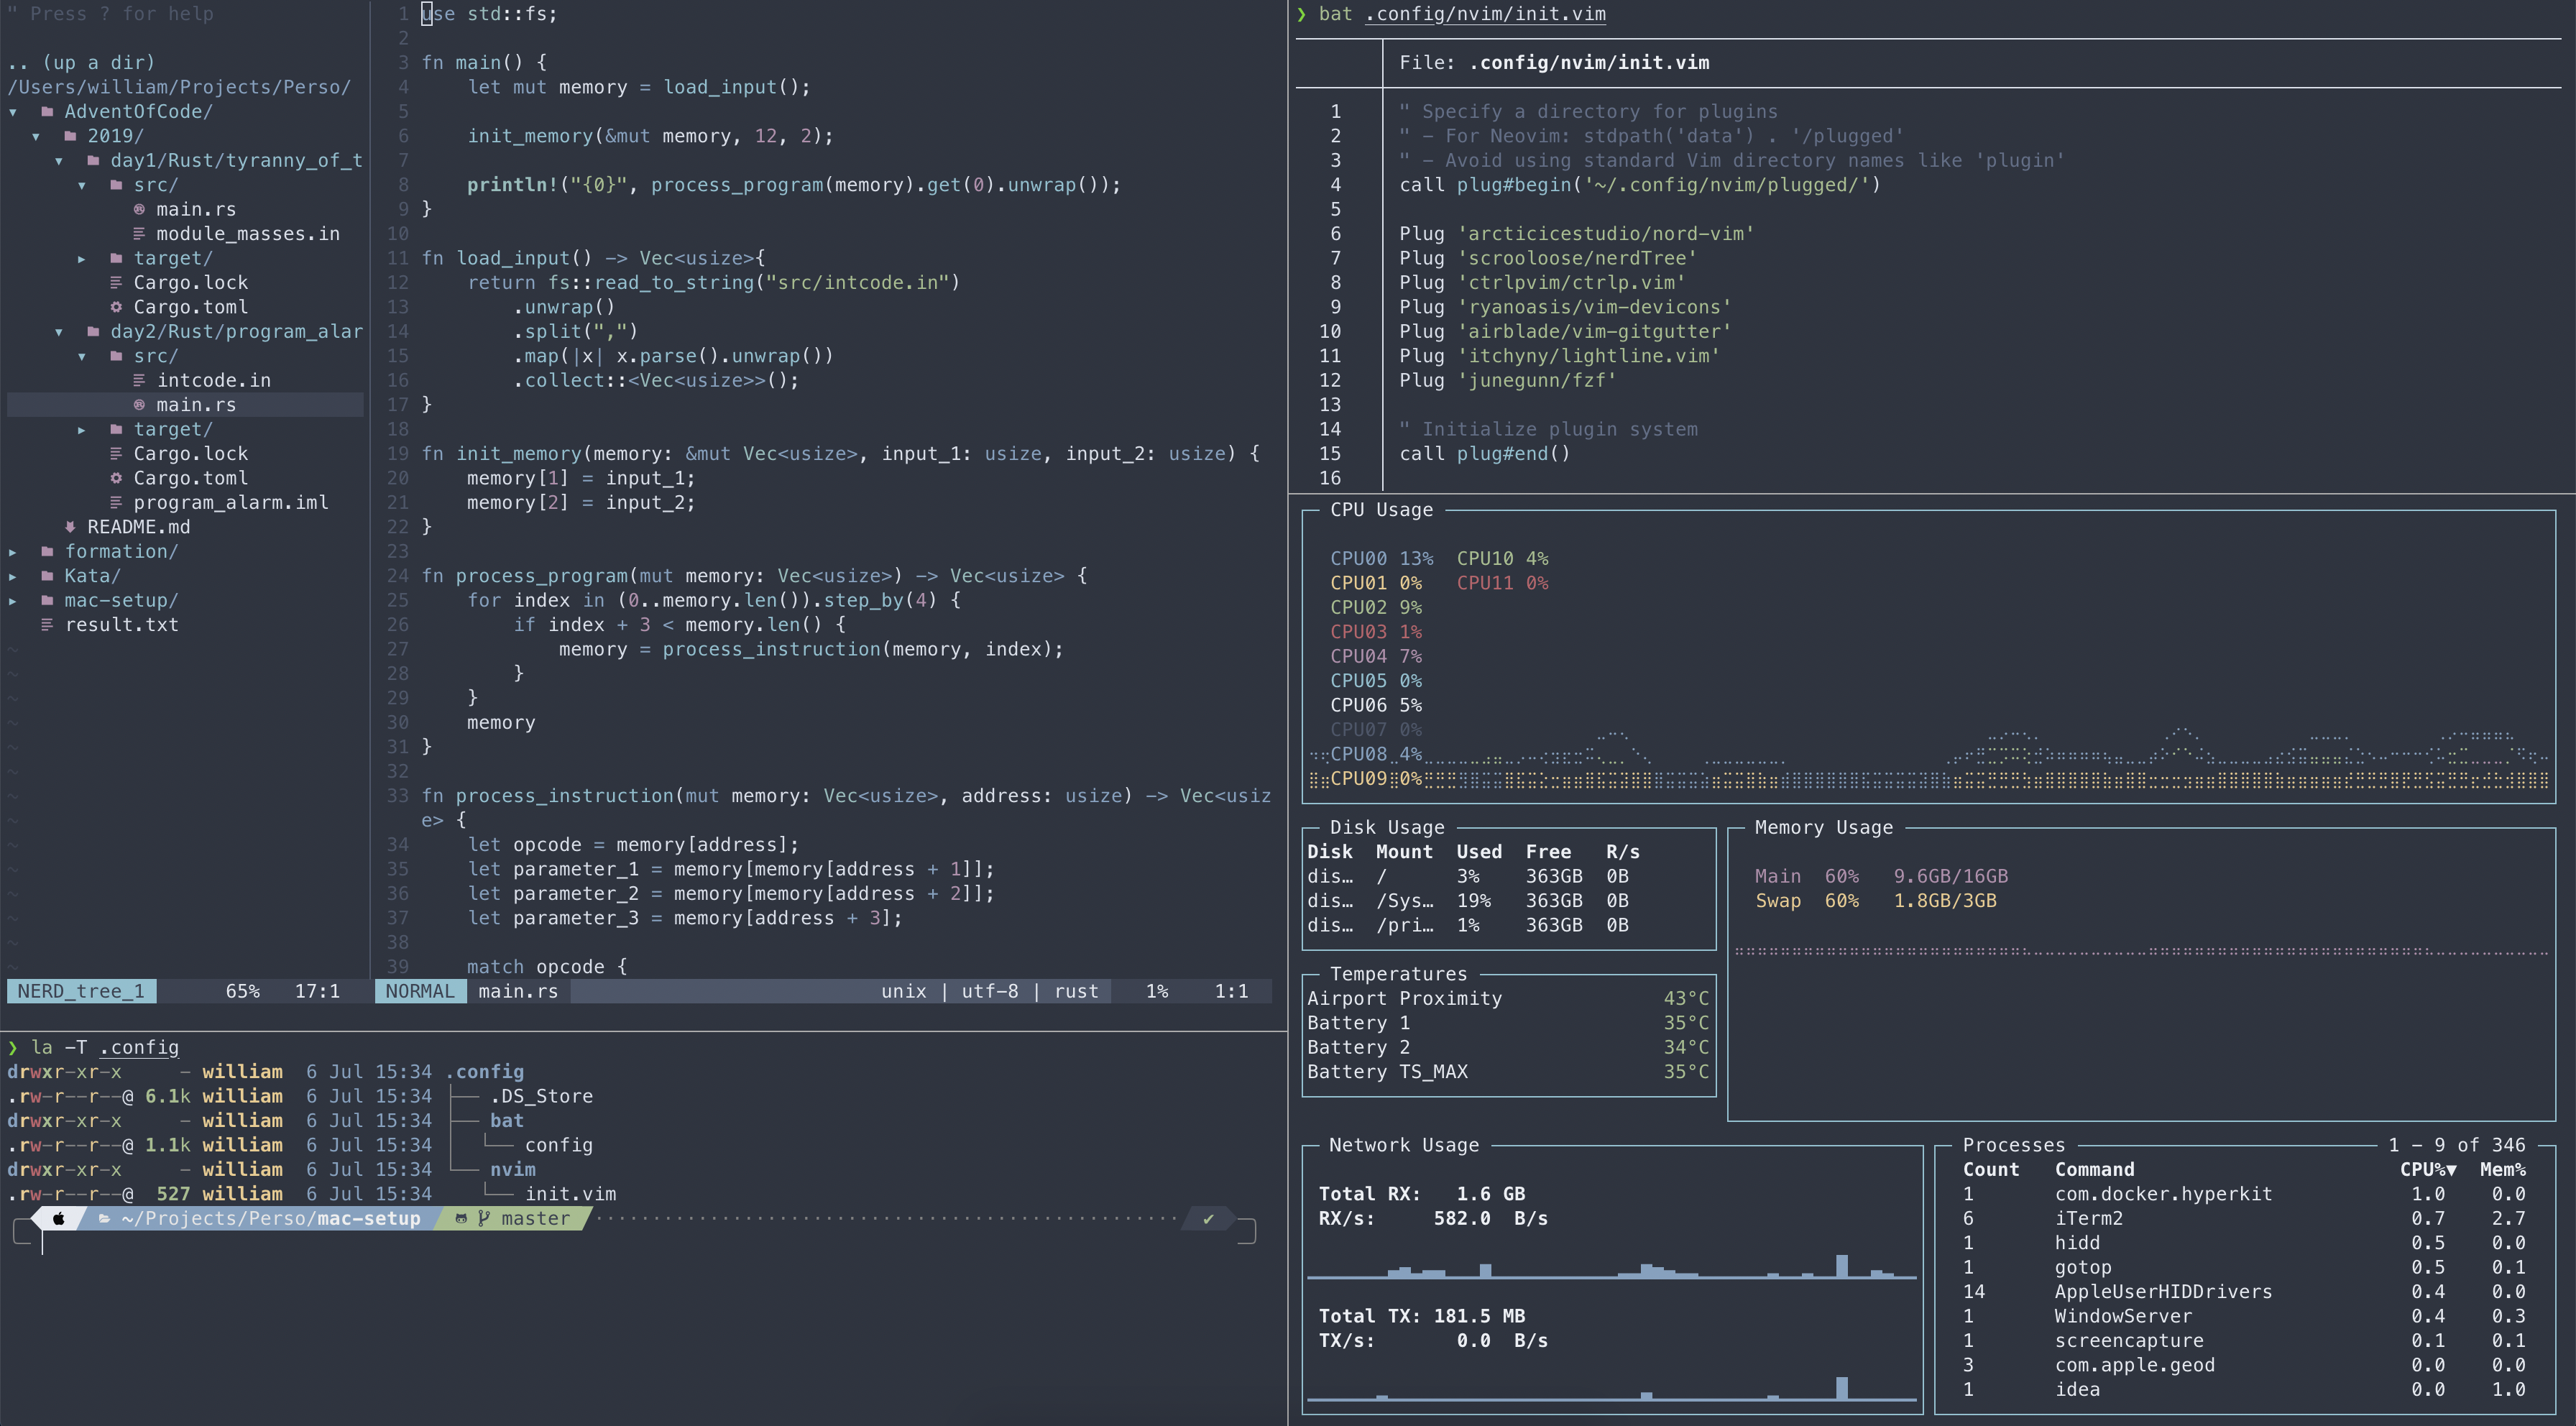The height and width of the screenshot is (1426, 2576).
Task: Click the NORMAL mode indicator
Action: [420, 991]
